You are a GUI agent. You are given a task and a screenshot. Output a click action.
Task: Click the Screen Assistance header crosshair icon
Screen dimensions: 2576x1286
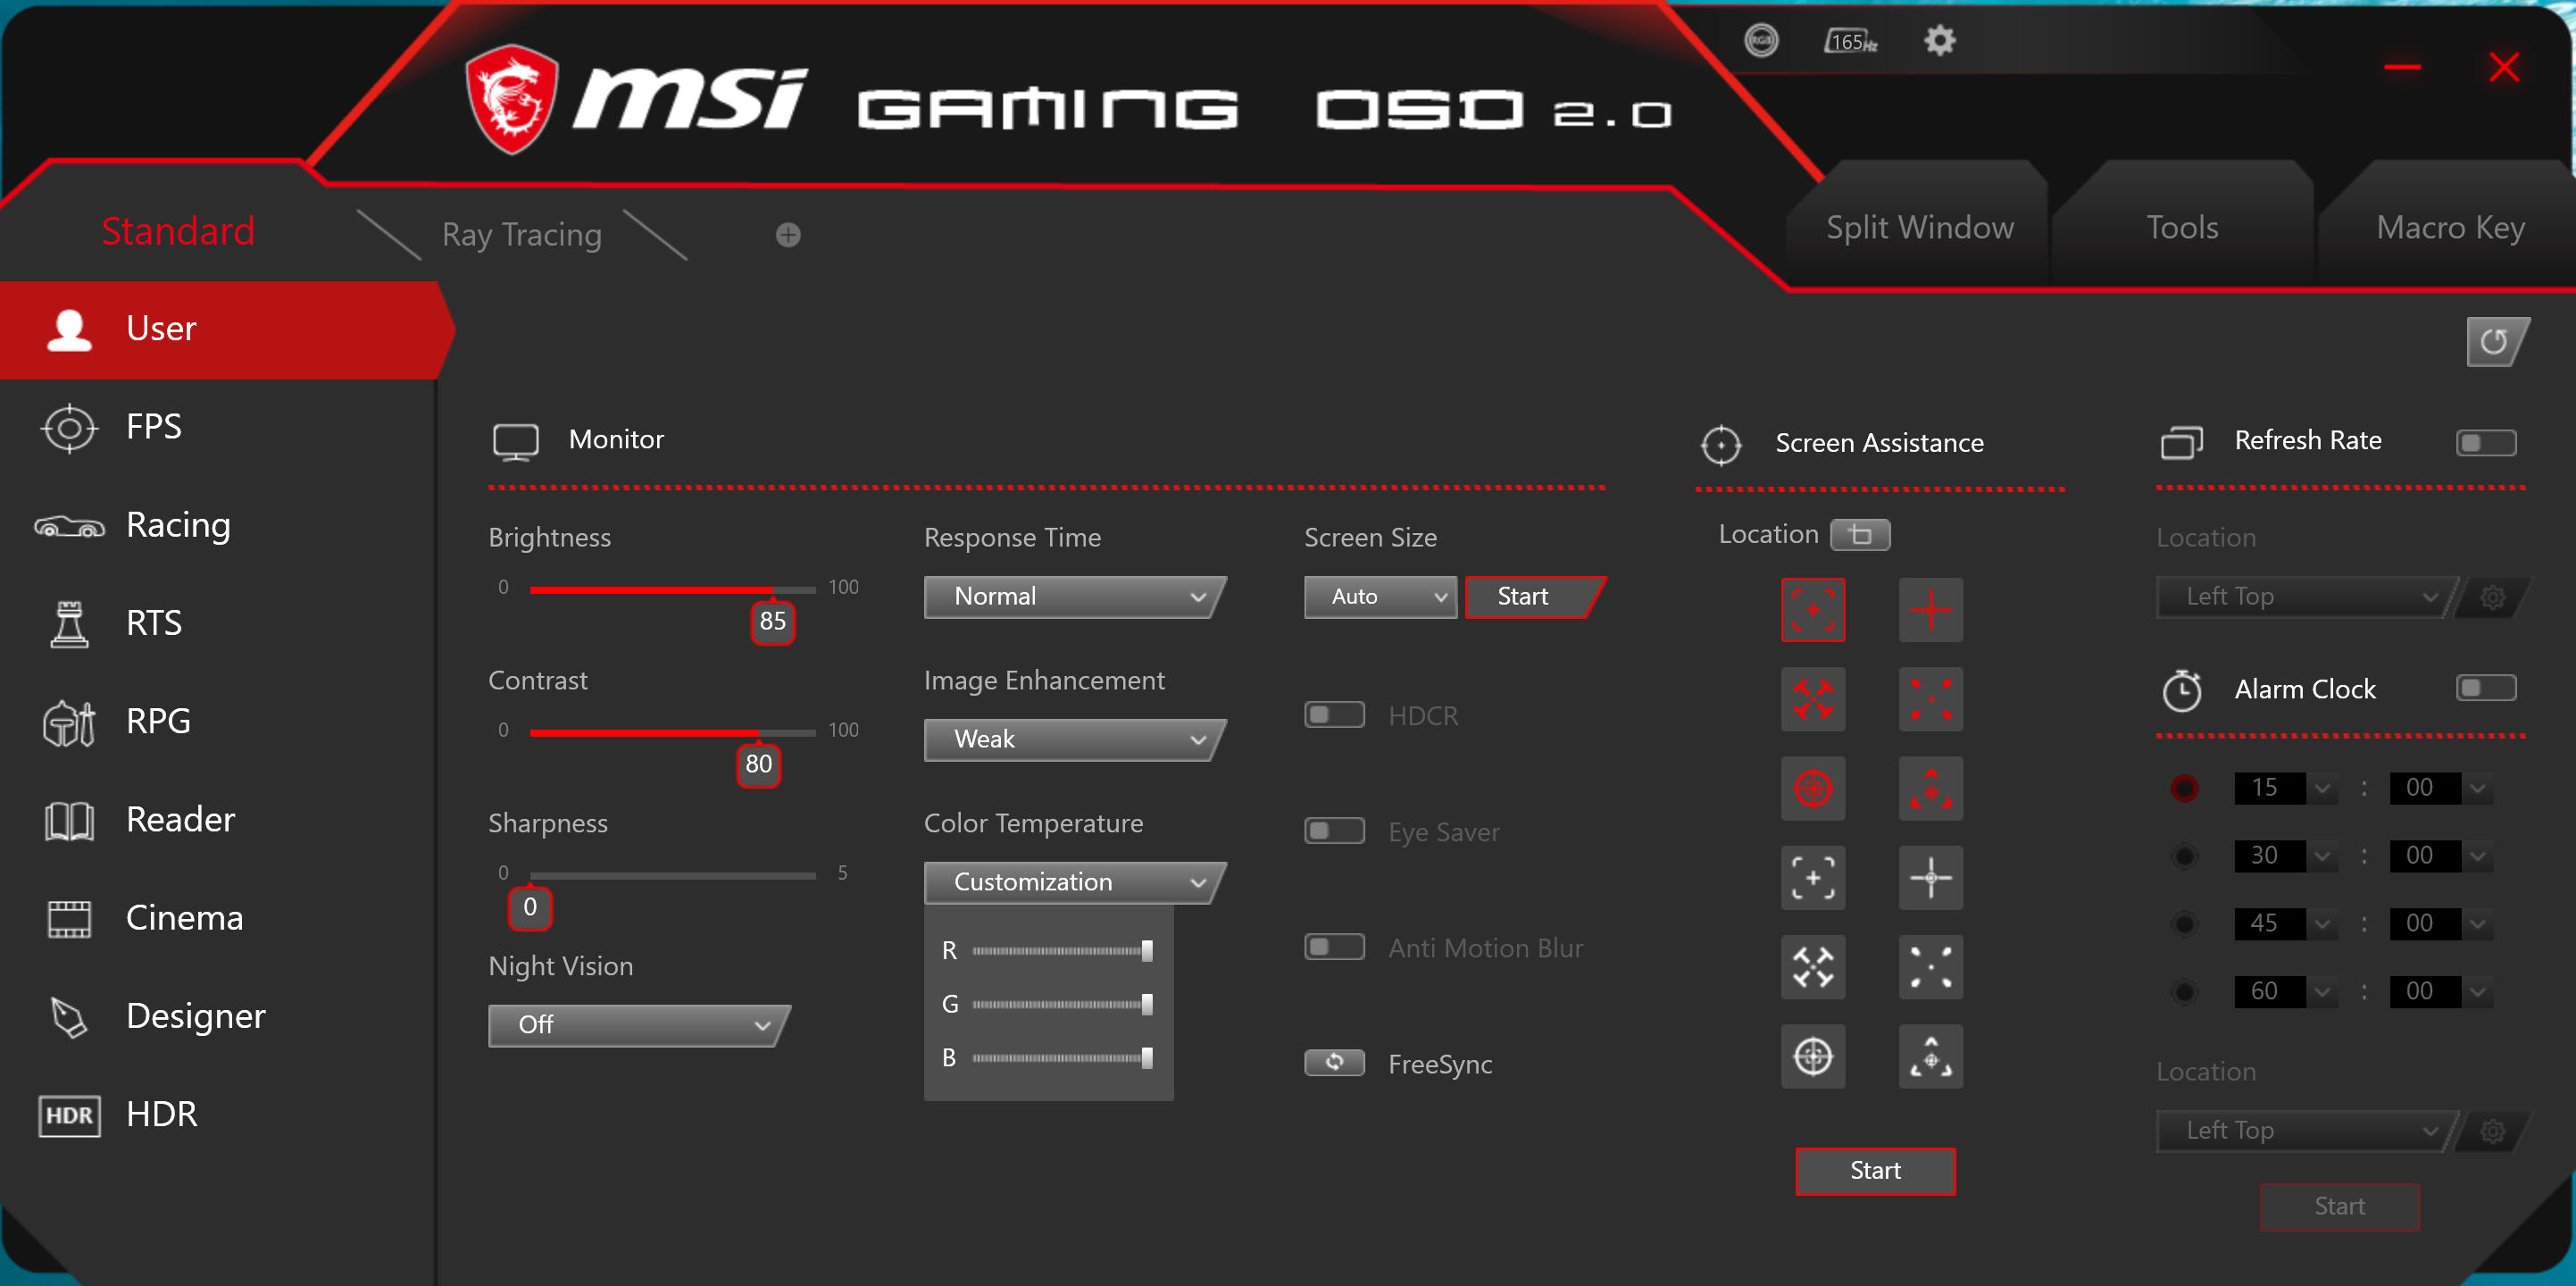pyautogui.click(x=1721, y=445)
